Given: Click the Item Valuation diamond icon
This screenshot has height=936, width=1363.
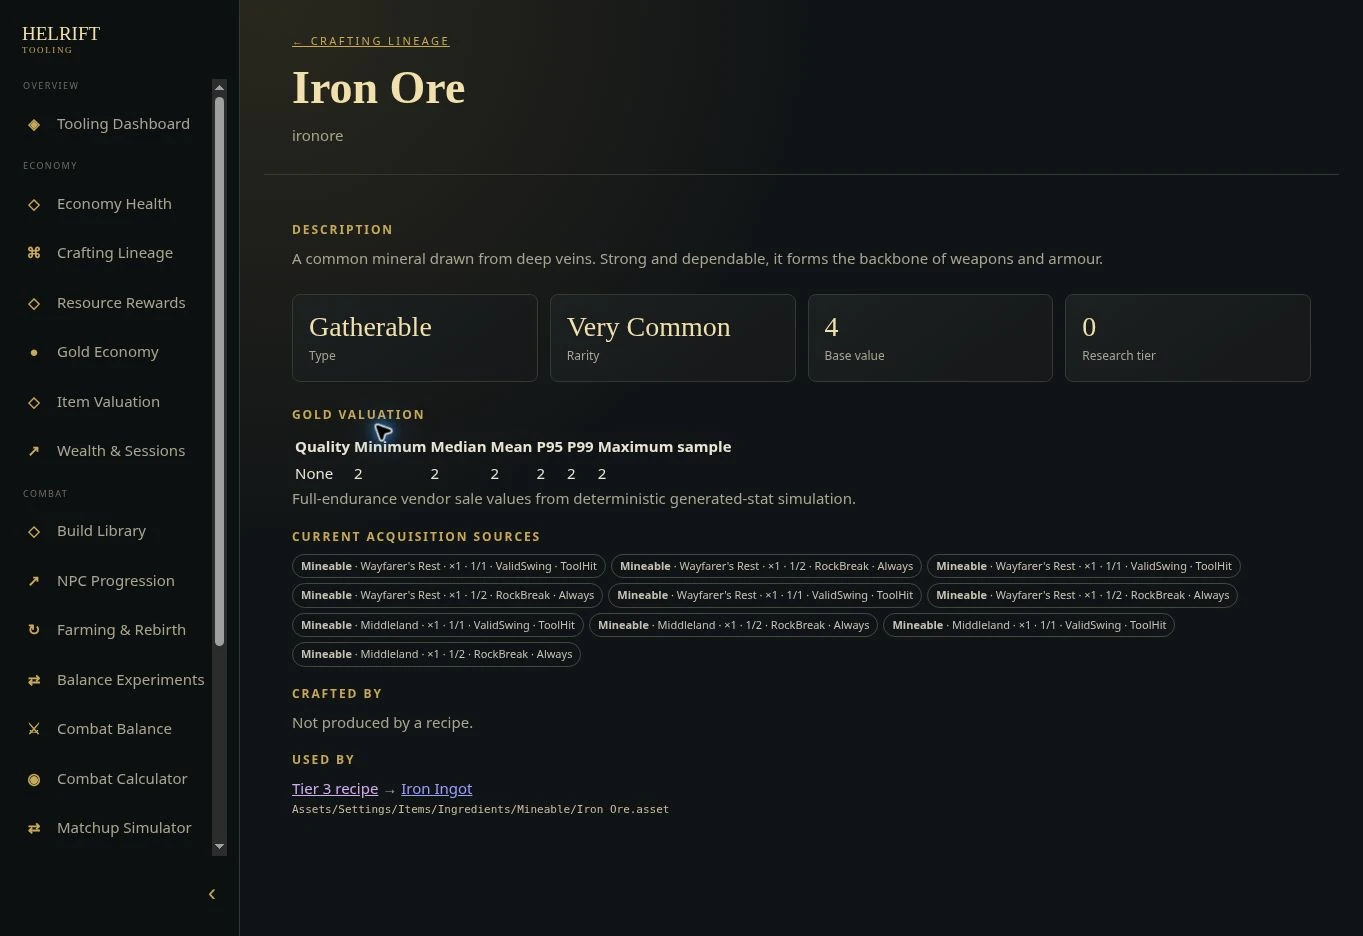Looking at the screenshot, I should (34, 402).
